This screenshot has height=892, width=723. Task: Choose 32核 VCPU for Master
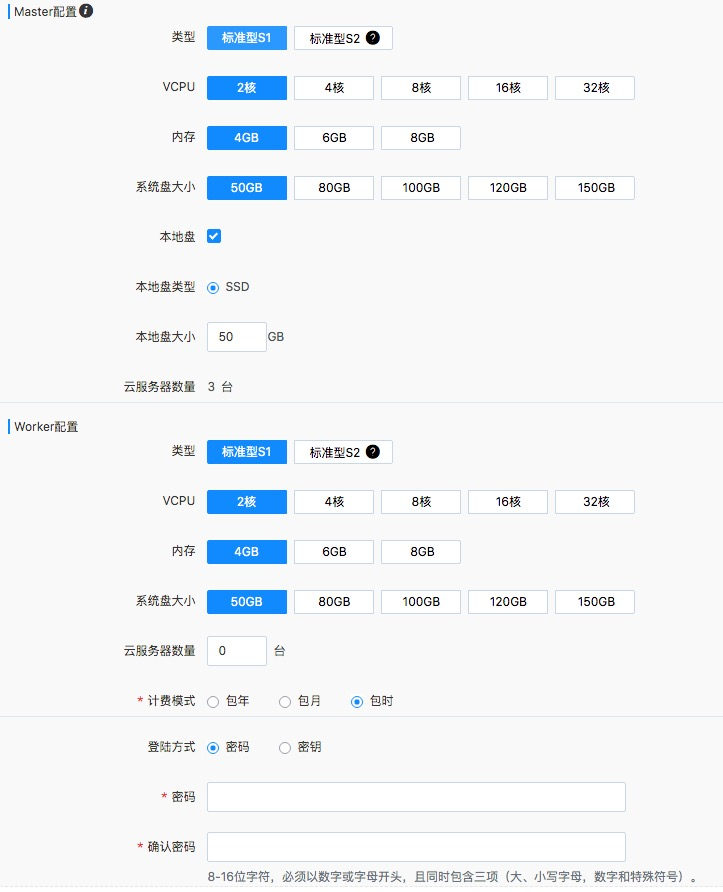tap(595, 88)
